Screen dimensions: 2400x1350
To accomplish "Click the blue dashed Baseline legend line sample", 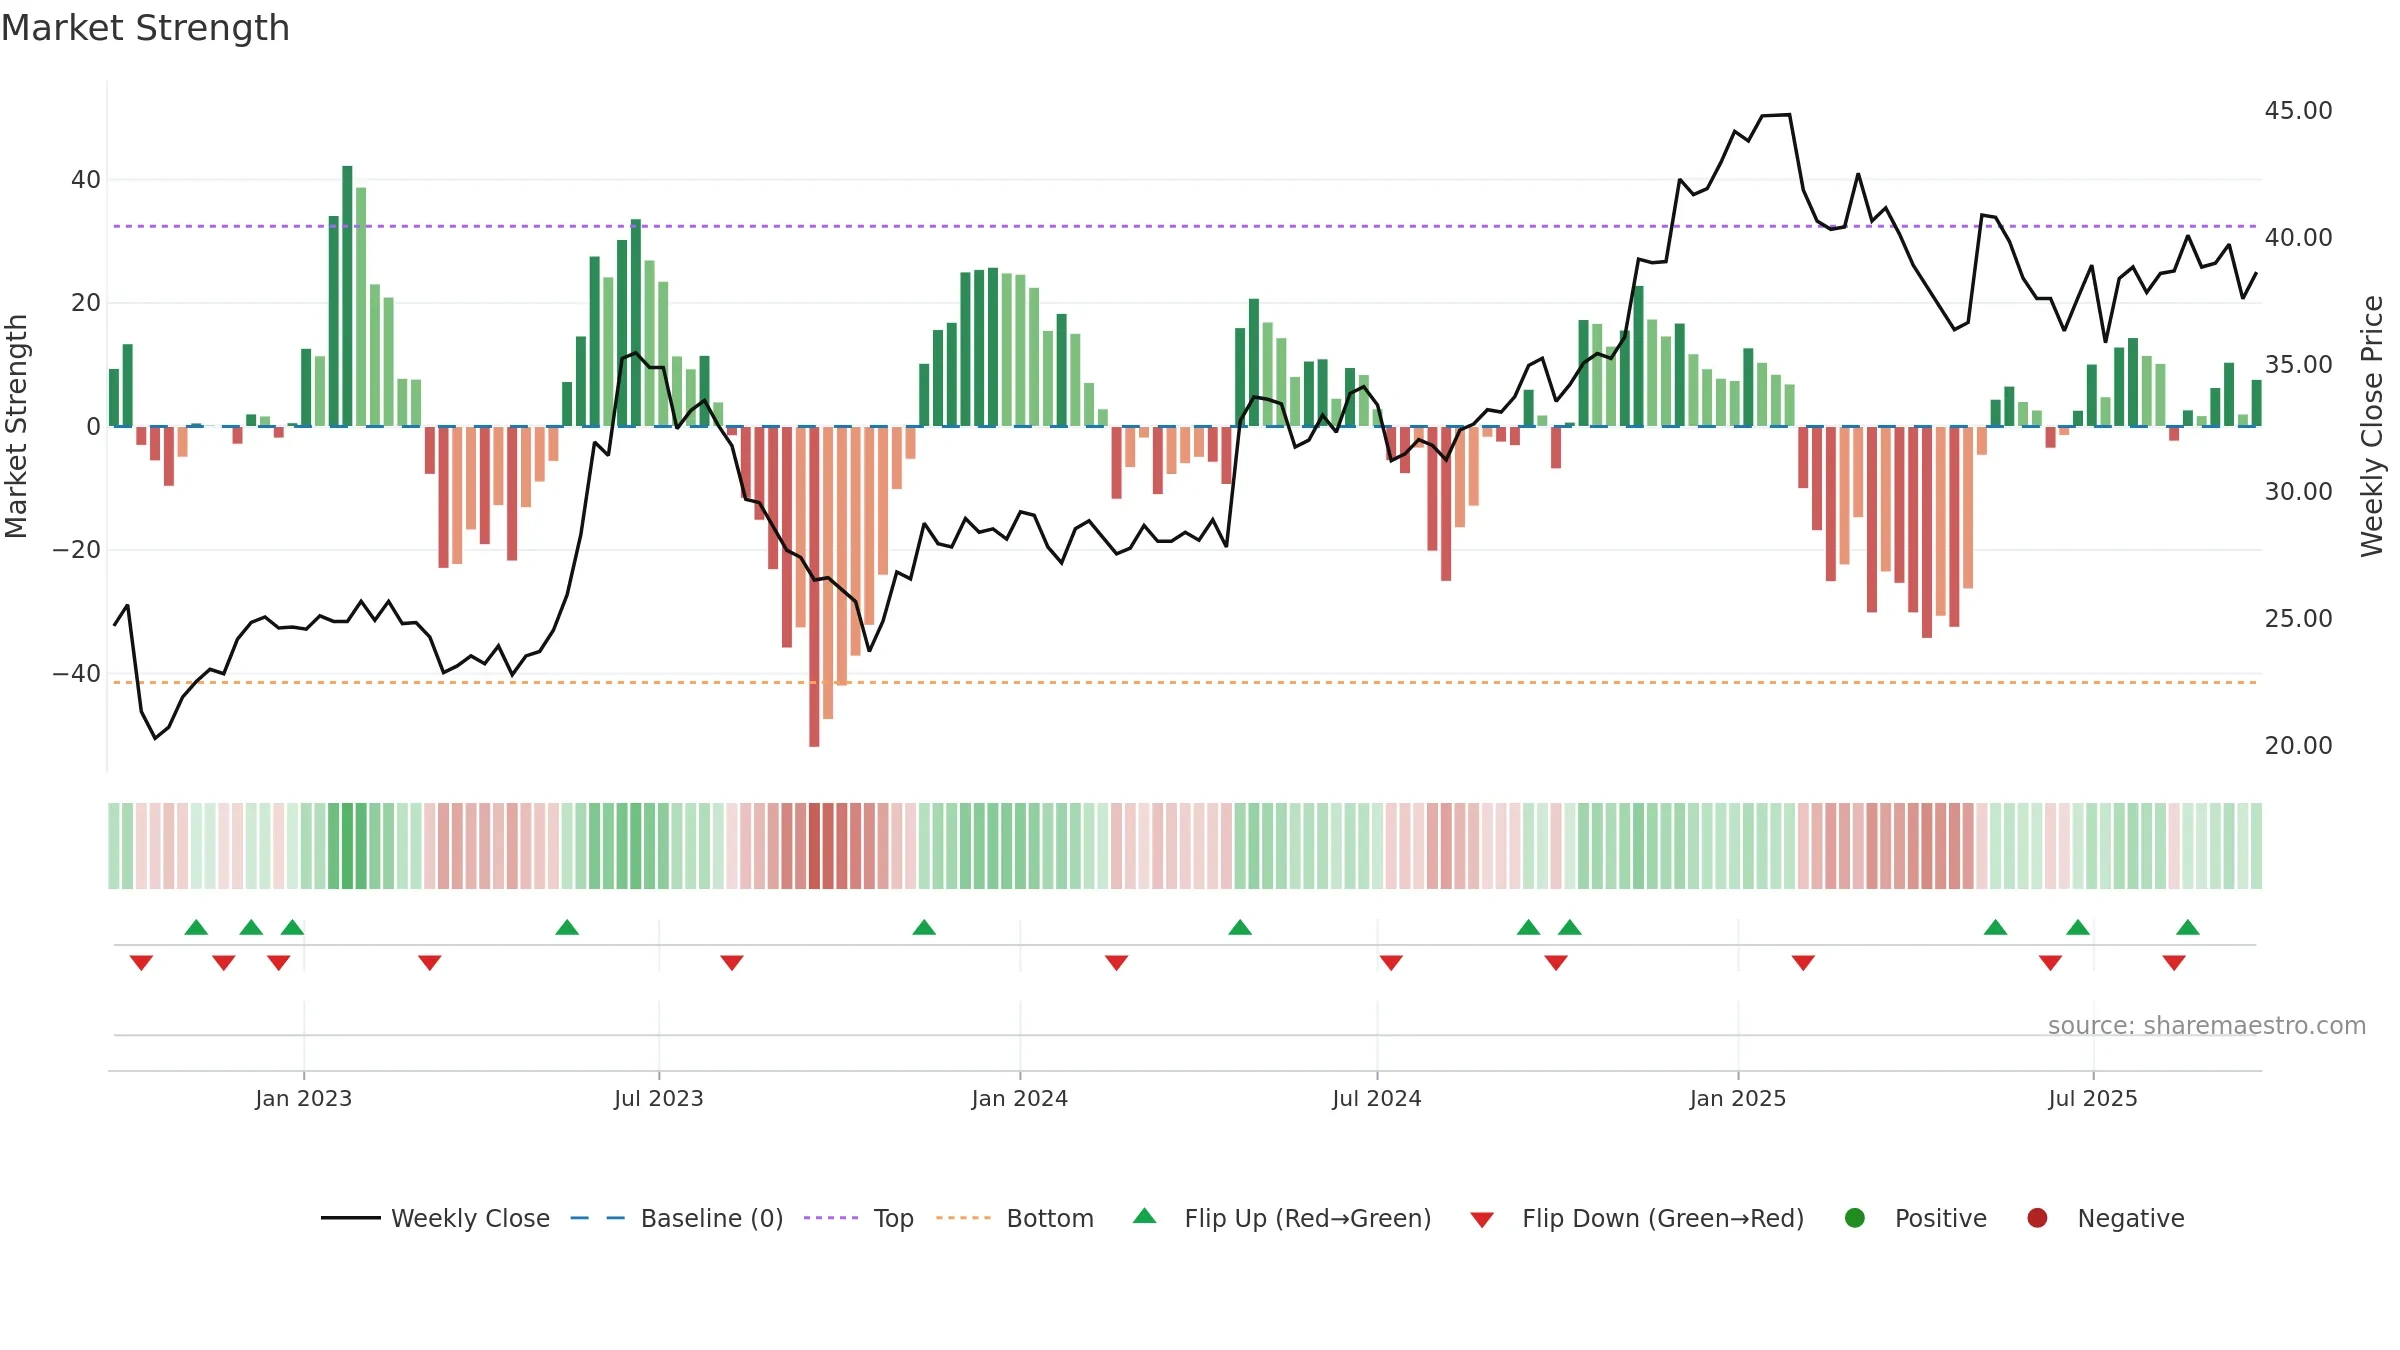I will 598,1218.
